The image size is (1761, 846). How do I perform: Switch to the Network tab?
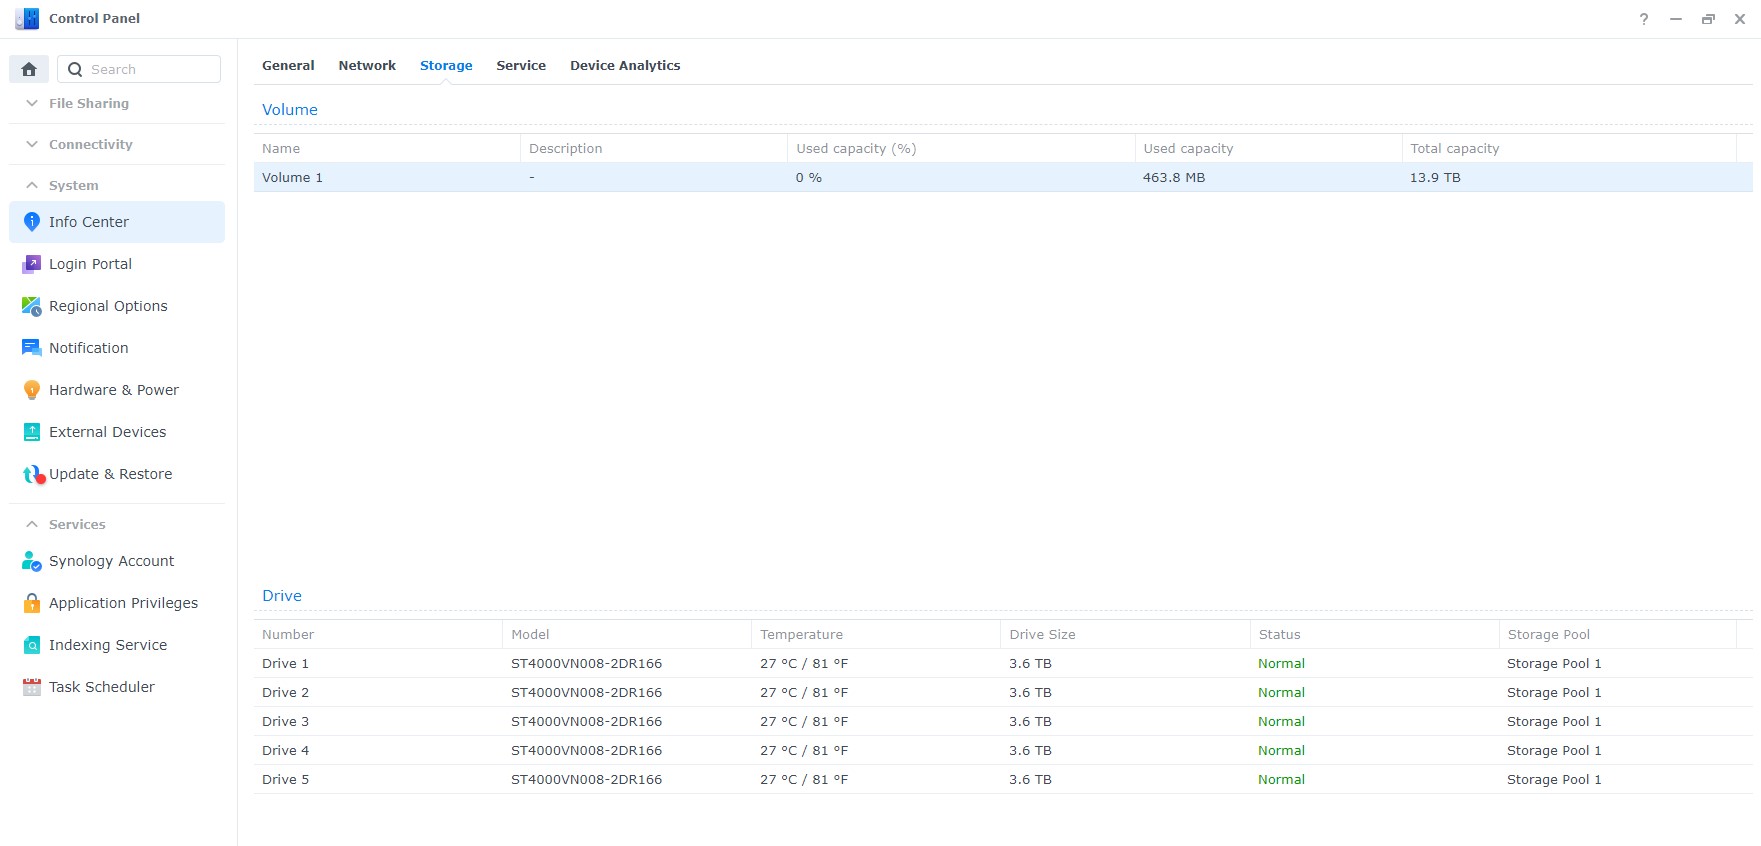tap(367, 65)
